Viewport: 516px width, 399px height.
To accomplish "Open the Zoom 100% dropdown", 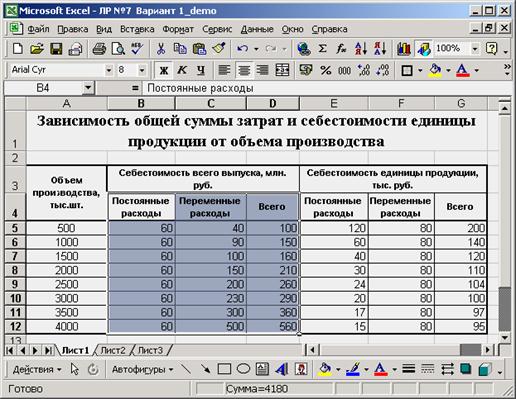I will click(475, 49).
